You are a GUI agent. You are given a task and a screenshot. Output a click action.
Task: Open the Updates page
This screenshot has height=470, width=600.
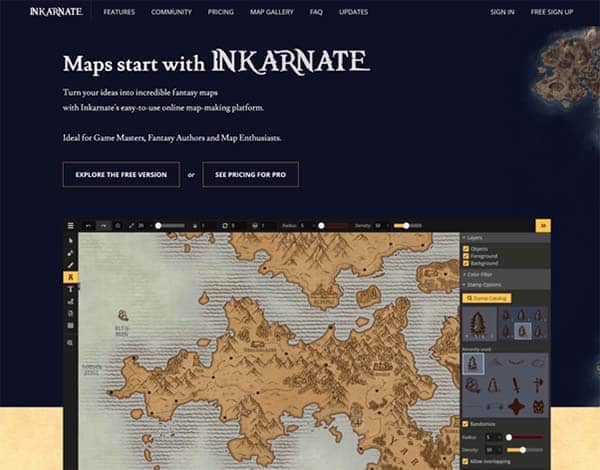pos(353,12)
